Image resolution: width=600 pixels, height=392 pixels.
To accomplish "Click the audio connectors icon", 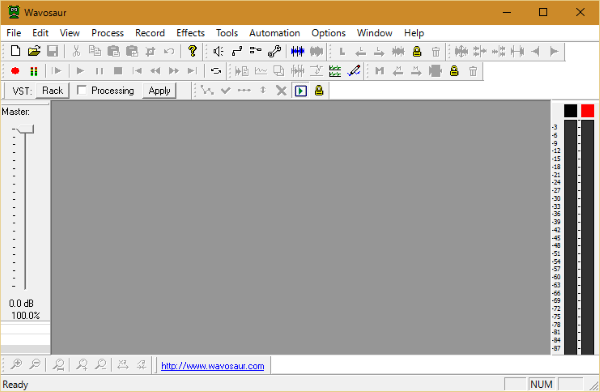I will pyautogui.click(x=255, y=51).
